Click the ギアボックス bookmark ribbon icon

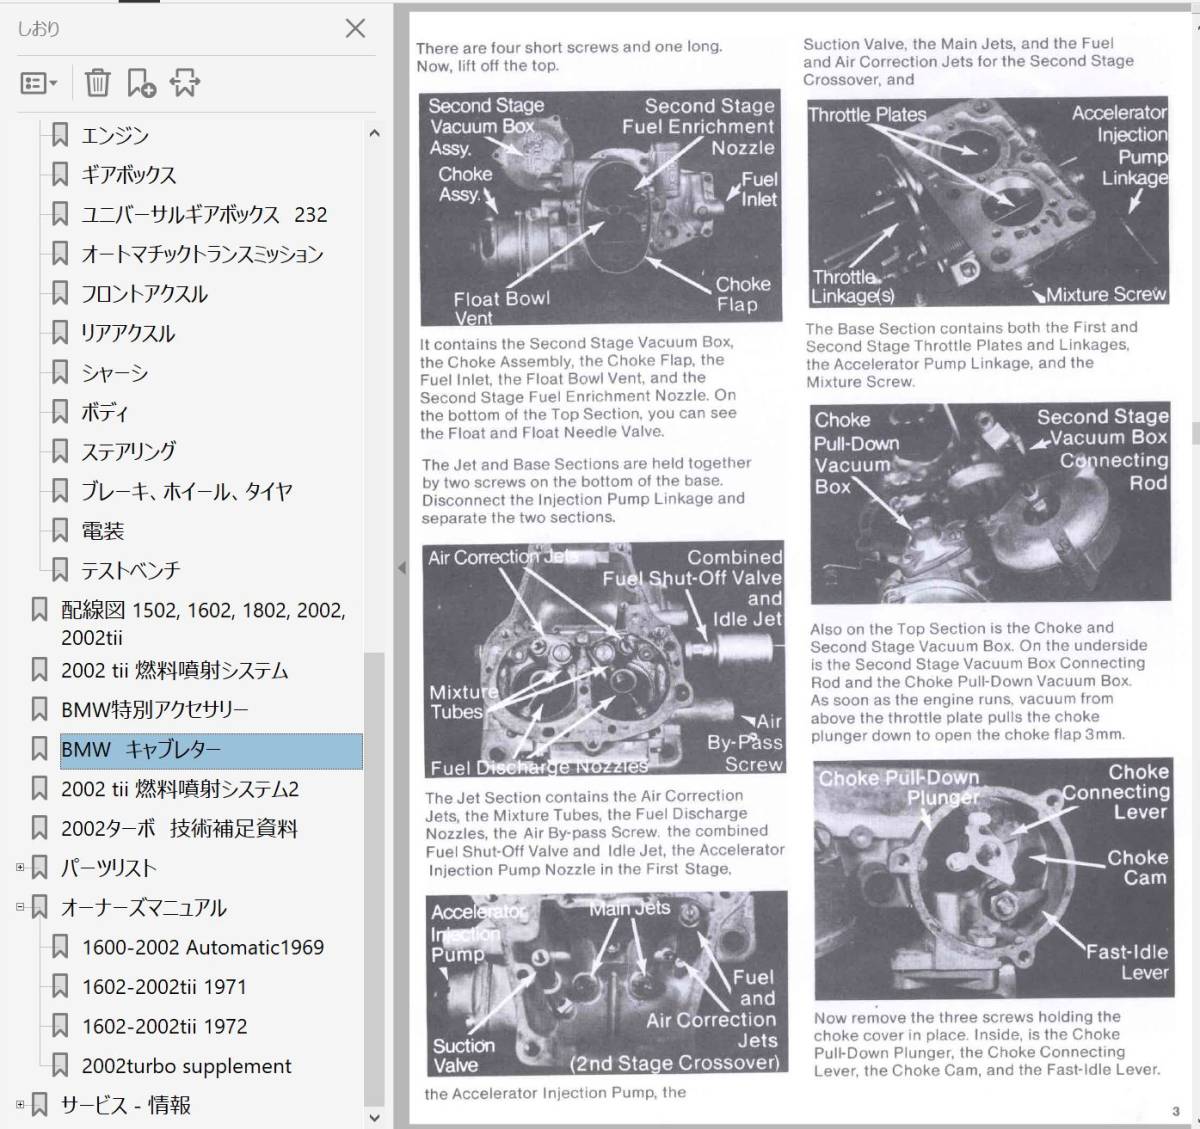[x=60, y=174]
